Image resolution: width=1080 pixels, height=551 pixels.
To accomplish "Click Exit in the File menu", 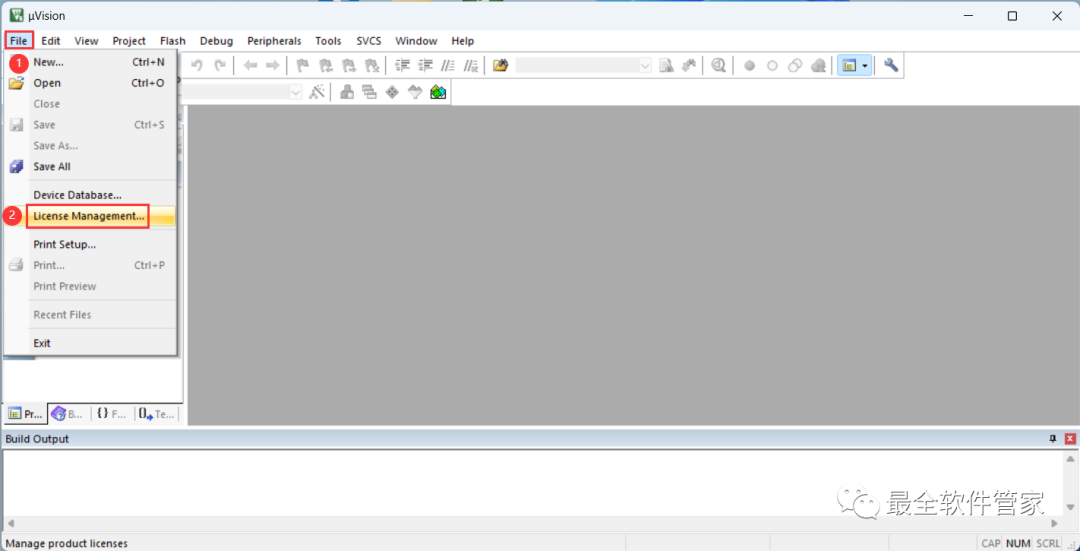I will 42,343.
